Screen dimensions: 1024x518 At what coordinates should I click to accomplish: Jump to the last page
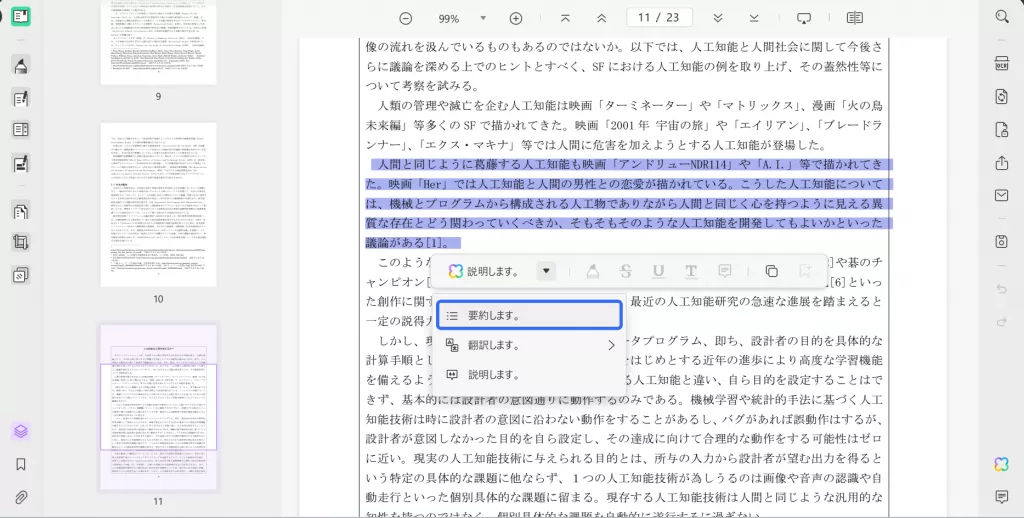(x=754, y=18)
